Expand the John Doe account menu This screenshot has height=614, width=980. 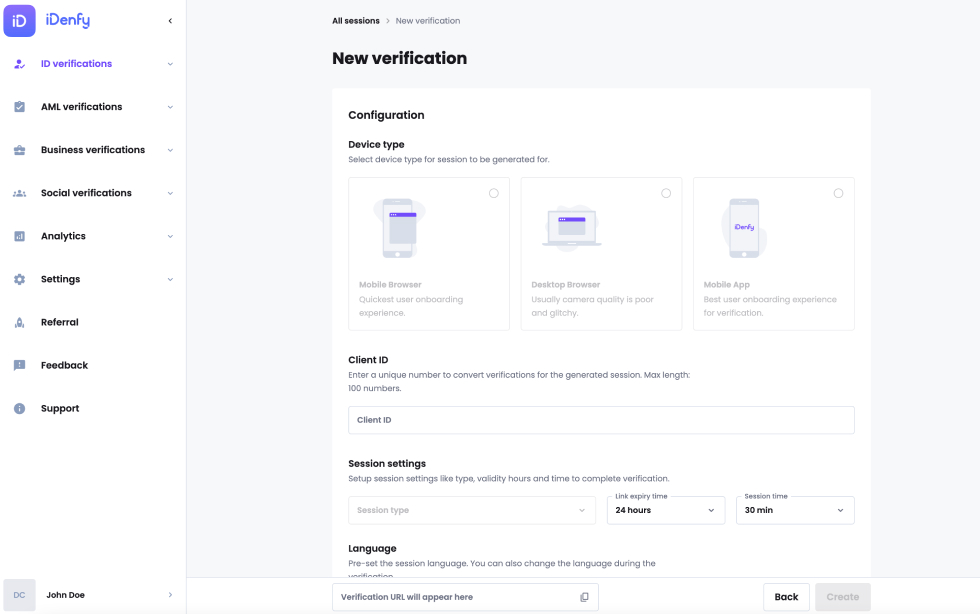tap(90, 595)
